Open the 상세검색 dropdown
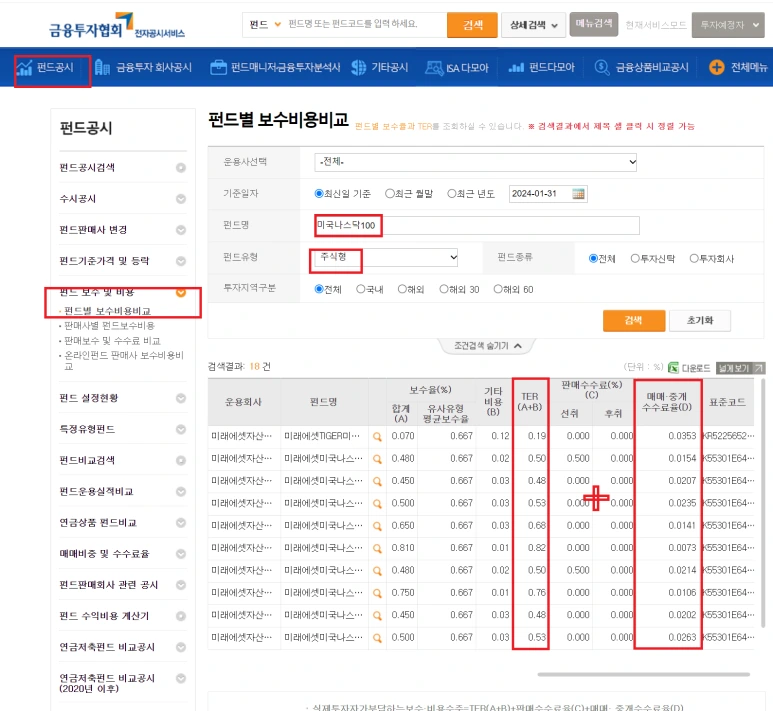The width and height of the screenshot is (773, 711). [533, 25]
